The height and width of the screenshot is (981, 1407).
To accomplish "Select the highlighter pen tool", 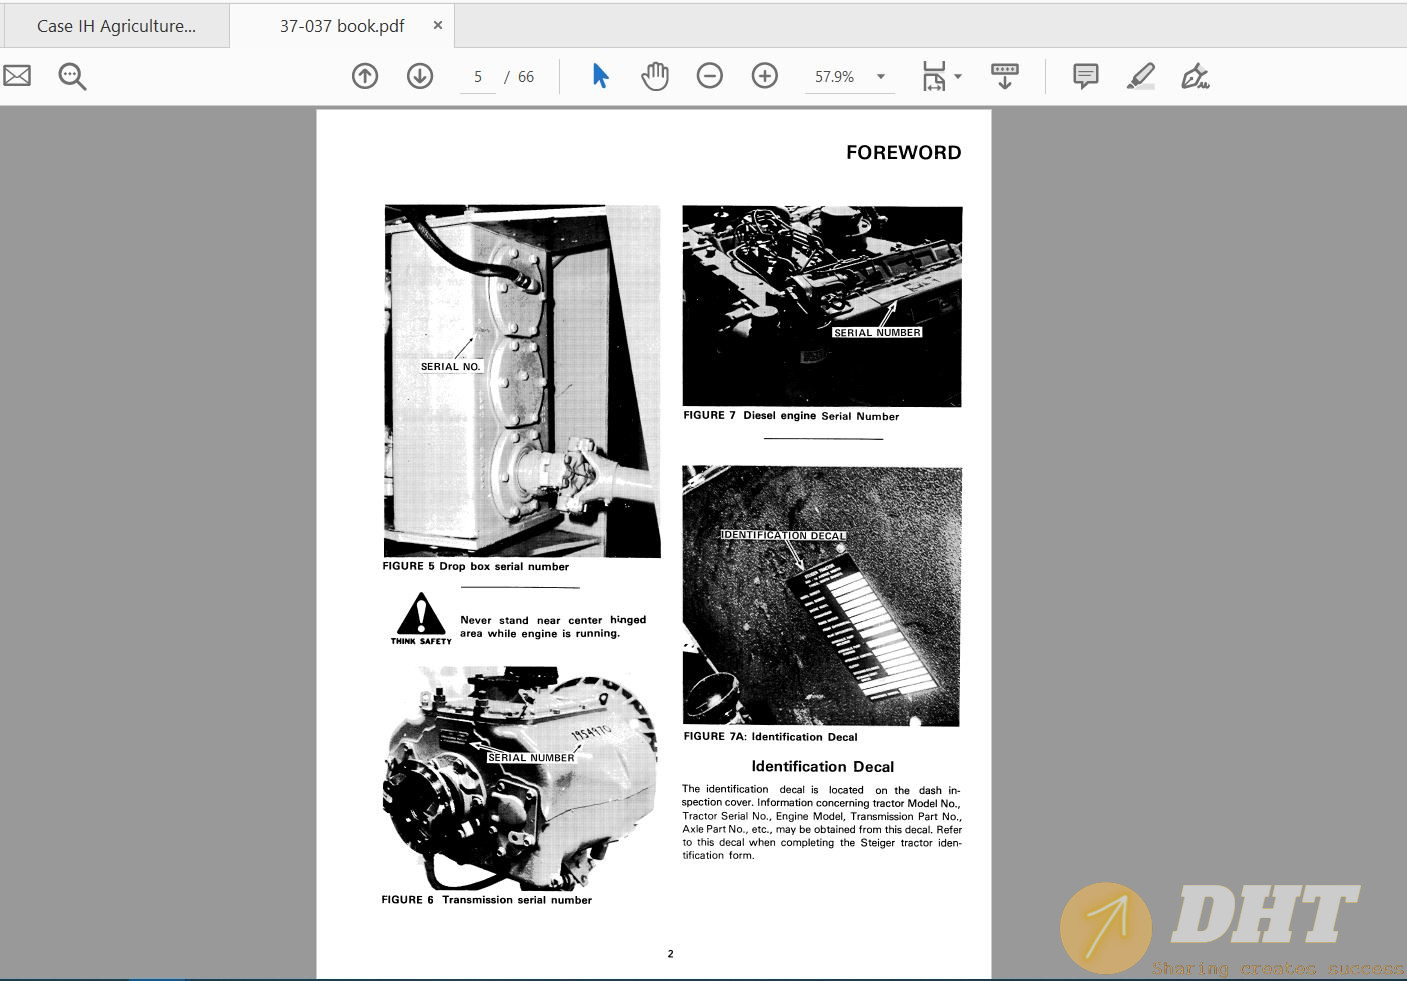I will pos(1141,76).
